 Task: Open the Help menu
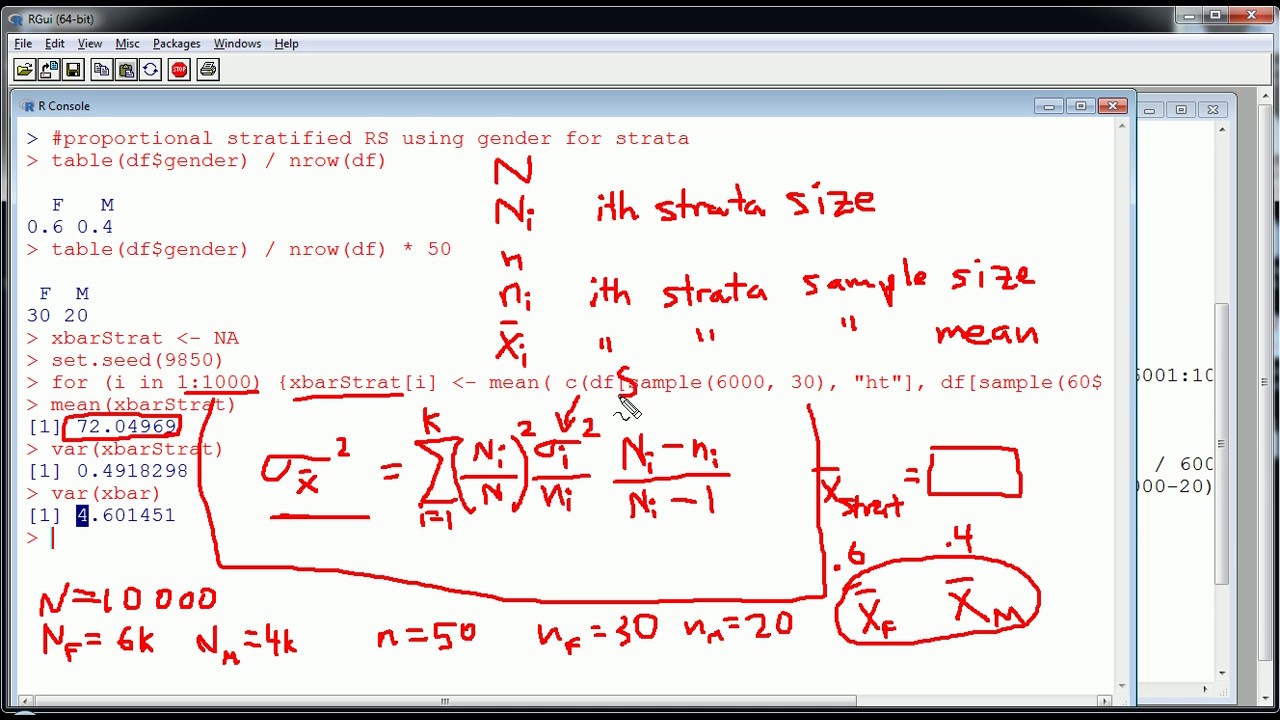[286, 43]
